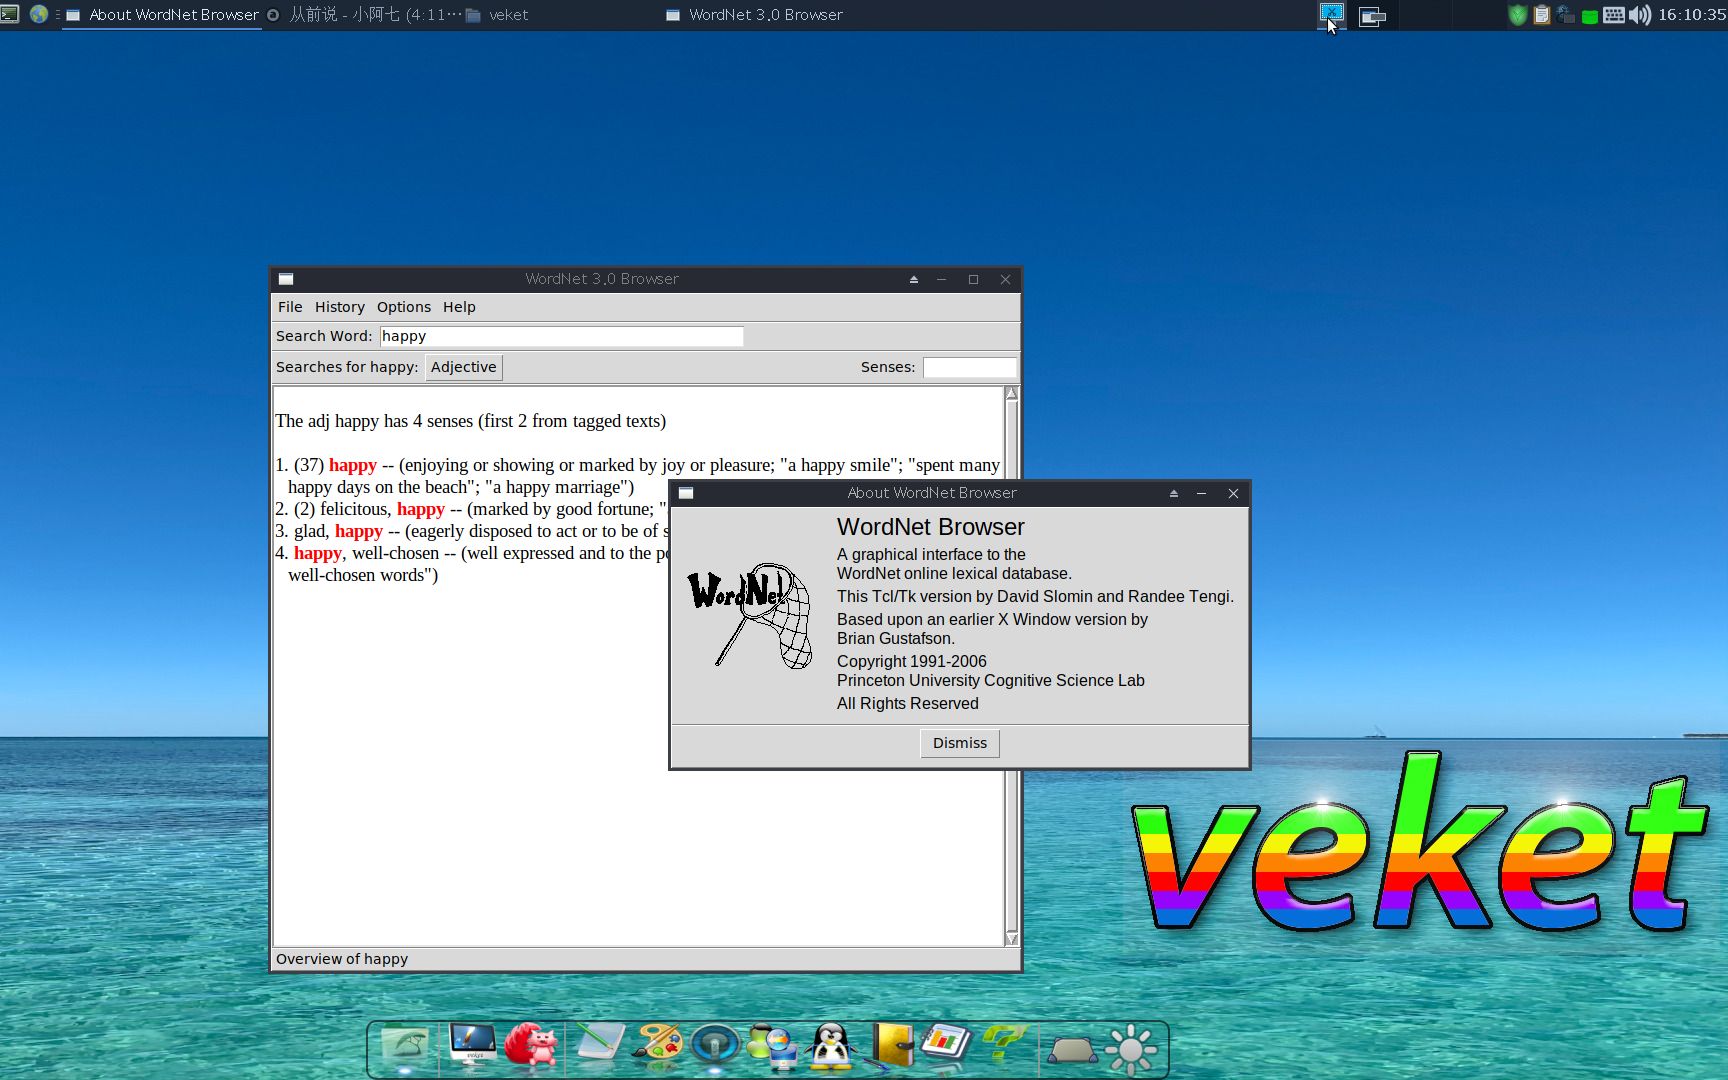
Task: Click the green drive tray icon
Action: tap(1589, 16)
